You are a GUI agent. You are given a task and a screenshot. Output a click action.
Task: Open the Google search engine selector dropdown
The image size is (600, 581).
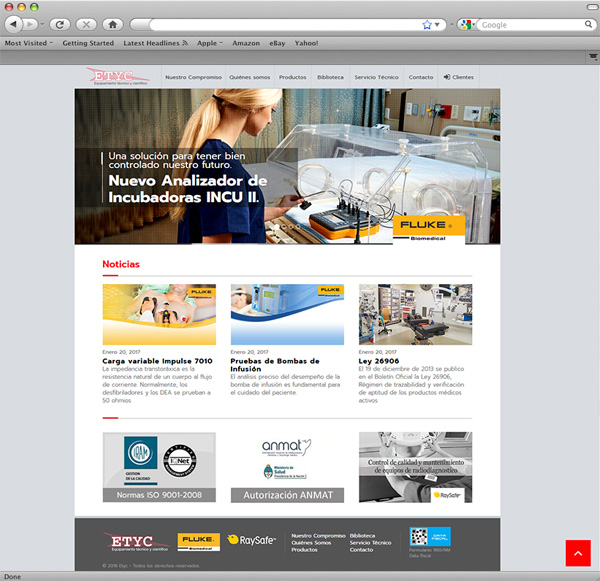pos(467,24)
